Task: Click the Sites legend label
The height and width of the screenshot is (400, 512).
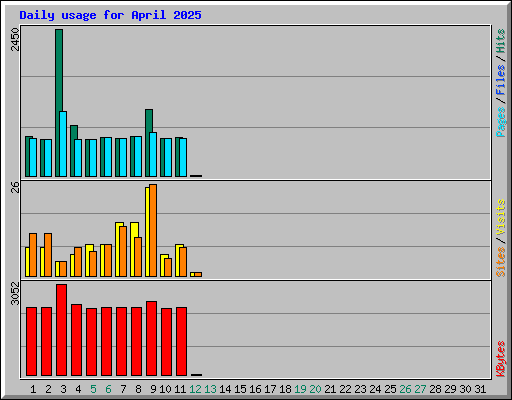Action: (x=501, y=262)
